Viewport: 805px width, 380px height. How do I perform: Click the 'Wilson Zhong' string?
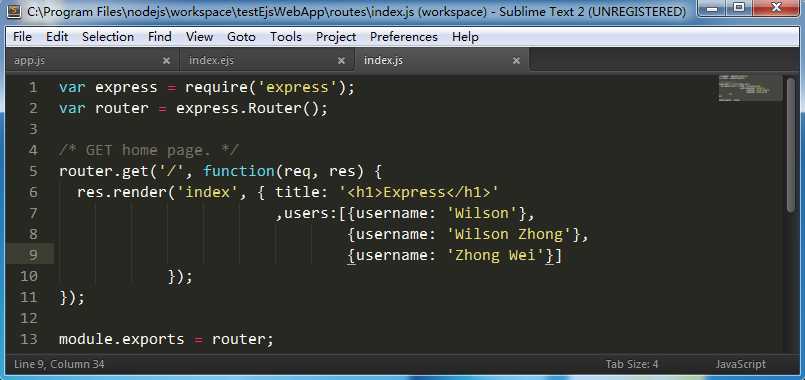coord(509,235)
